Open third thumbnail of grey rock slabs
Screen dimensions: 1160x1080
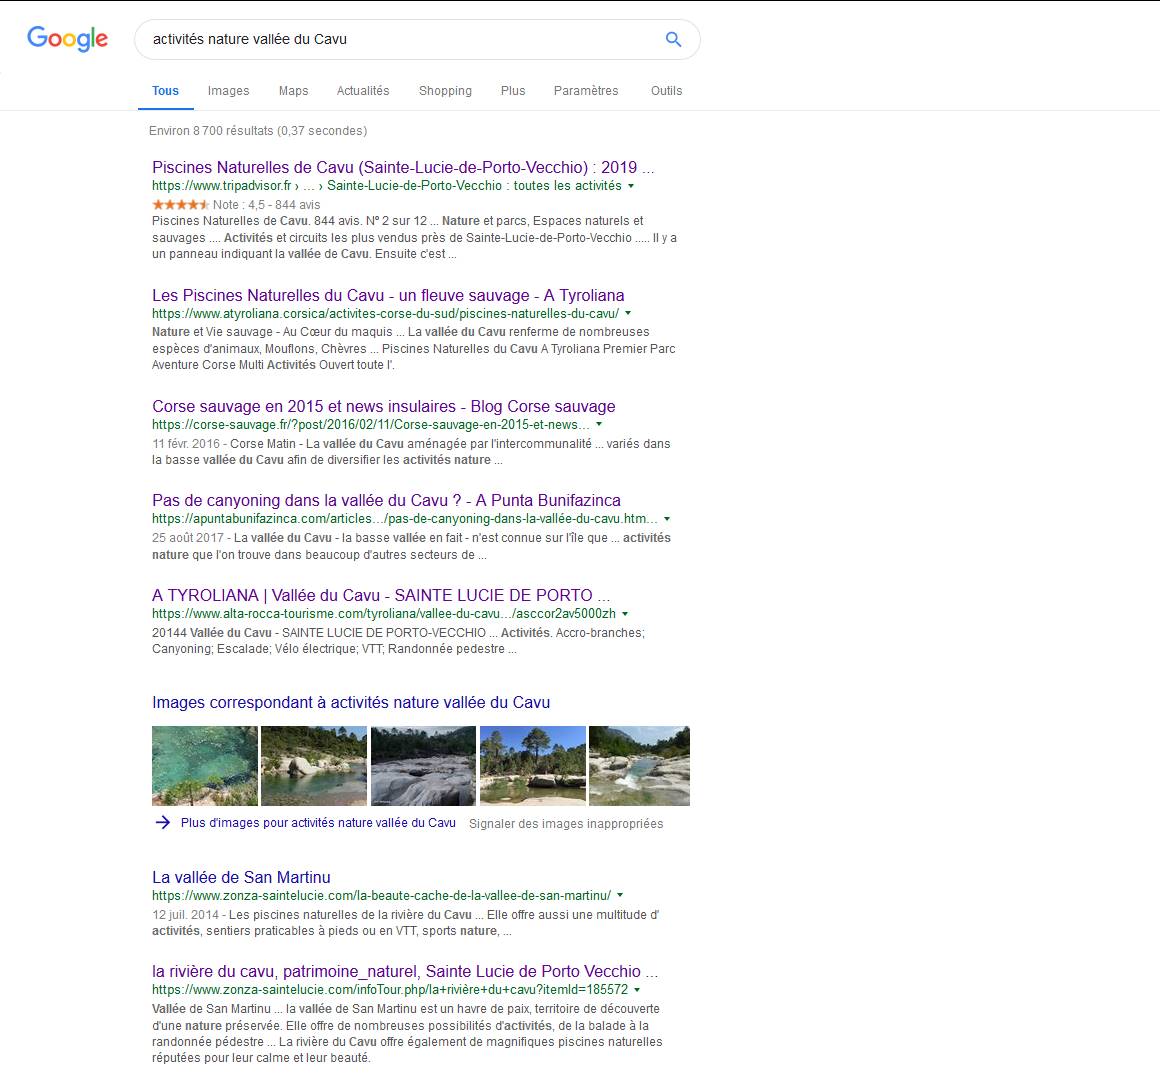pos(423,766)
